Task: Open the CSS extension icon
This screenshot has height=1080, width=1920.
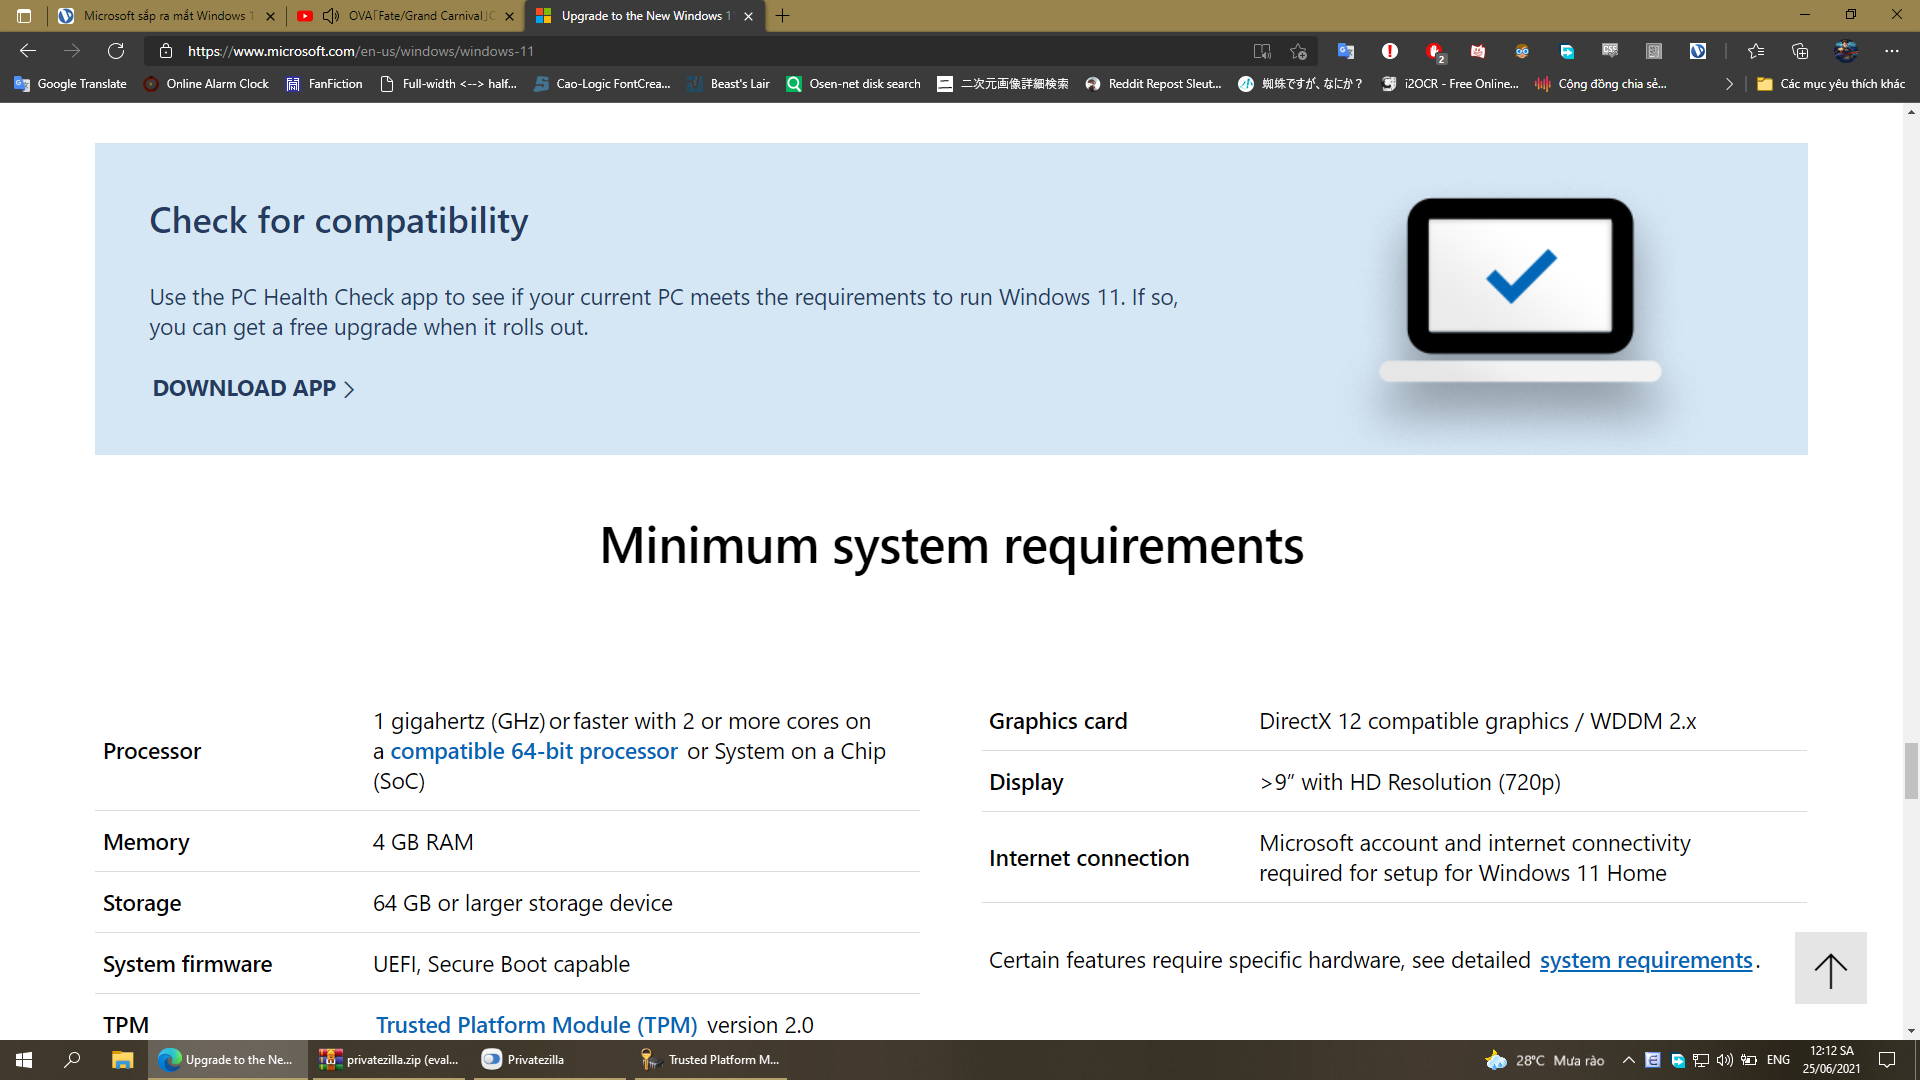Action: [1610, 51]
